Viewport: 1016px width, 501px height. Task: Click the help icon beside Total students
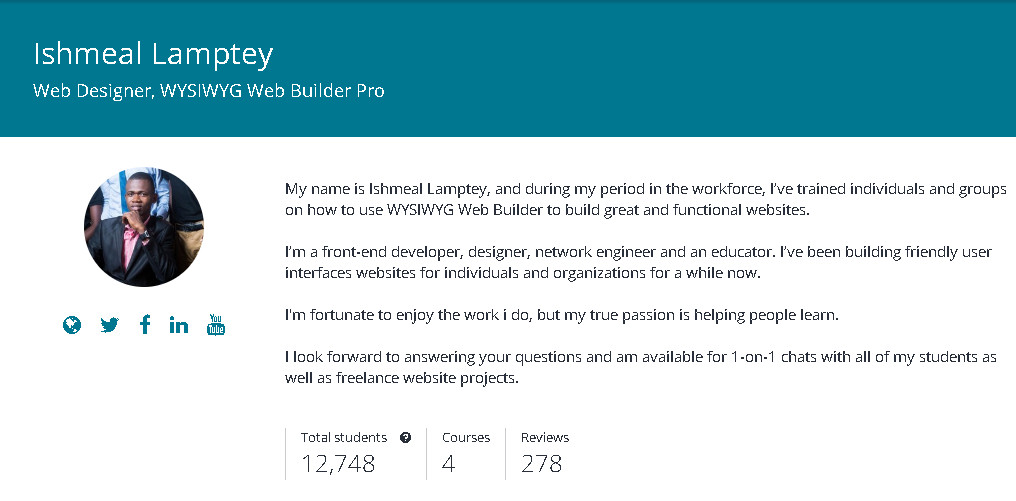tap(405, 438)
